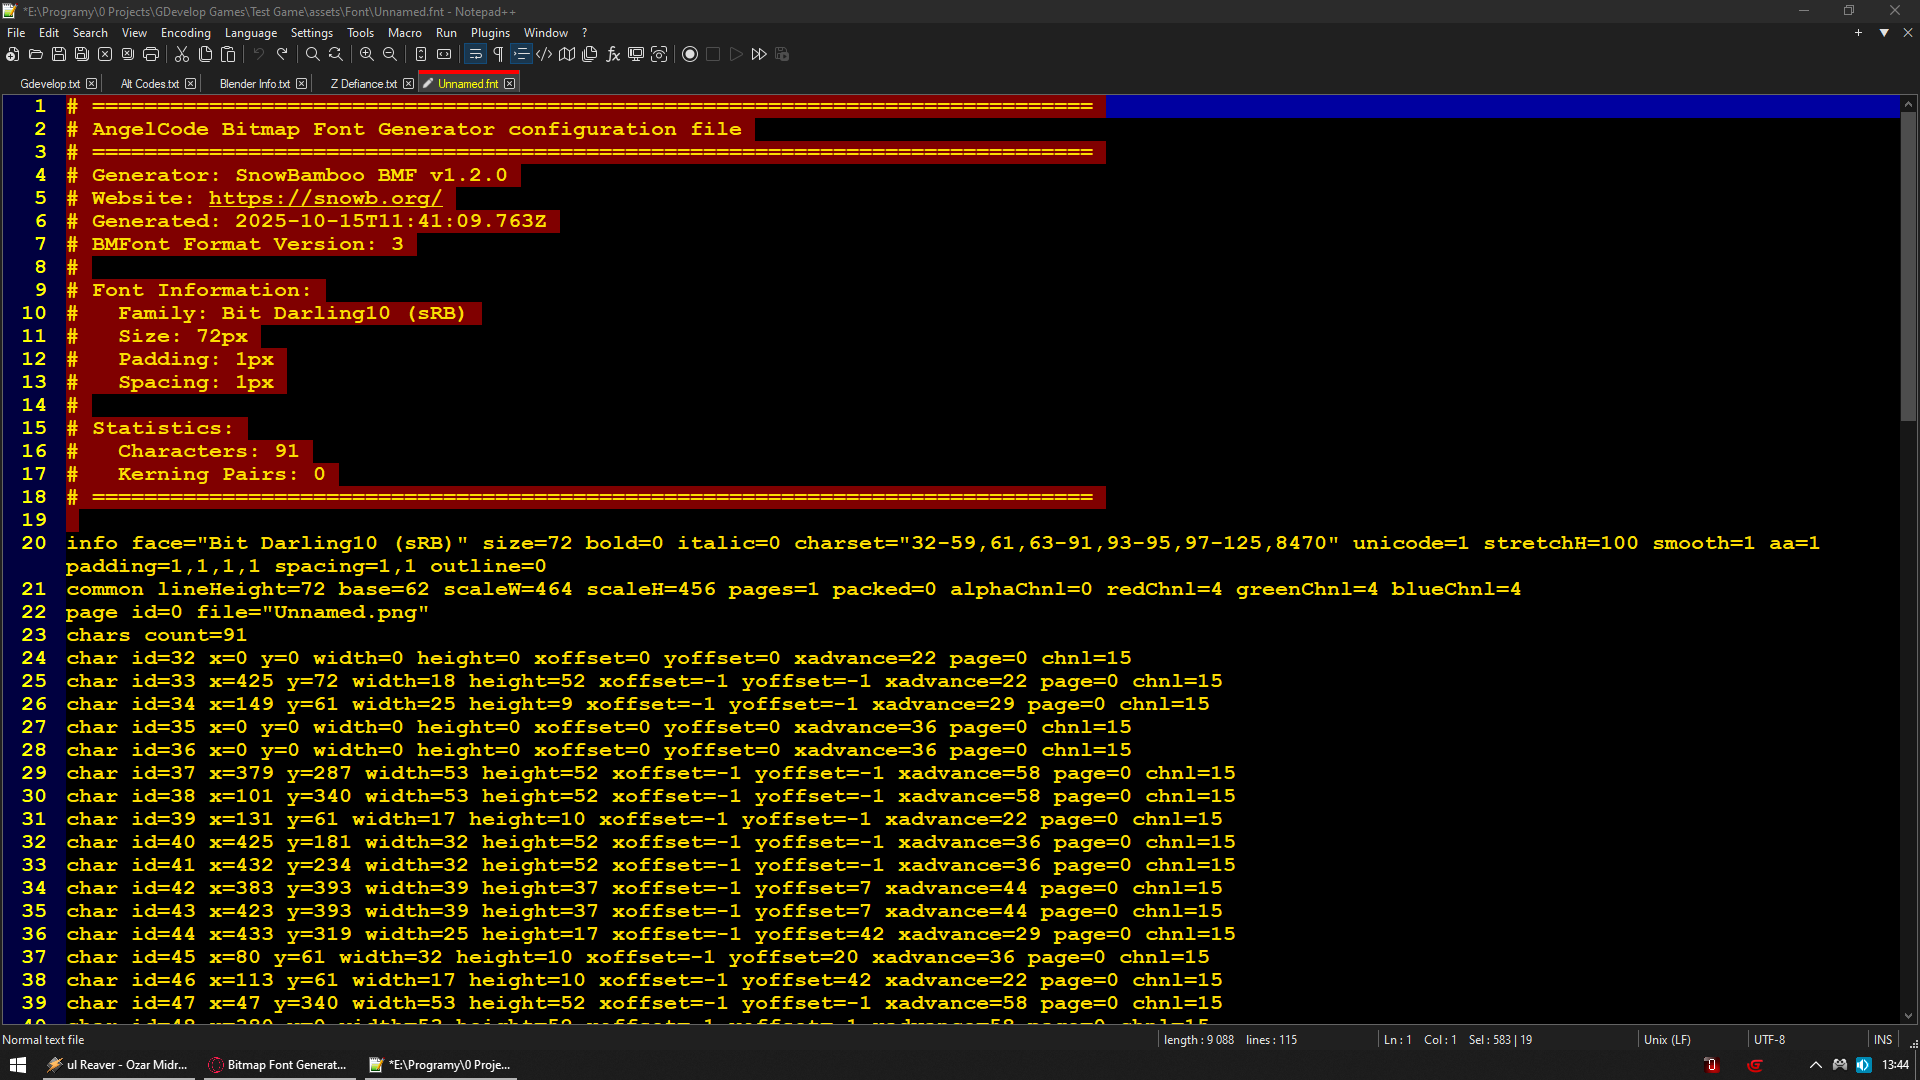Click the Print toolbar icon

[x=151, y=54]
